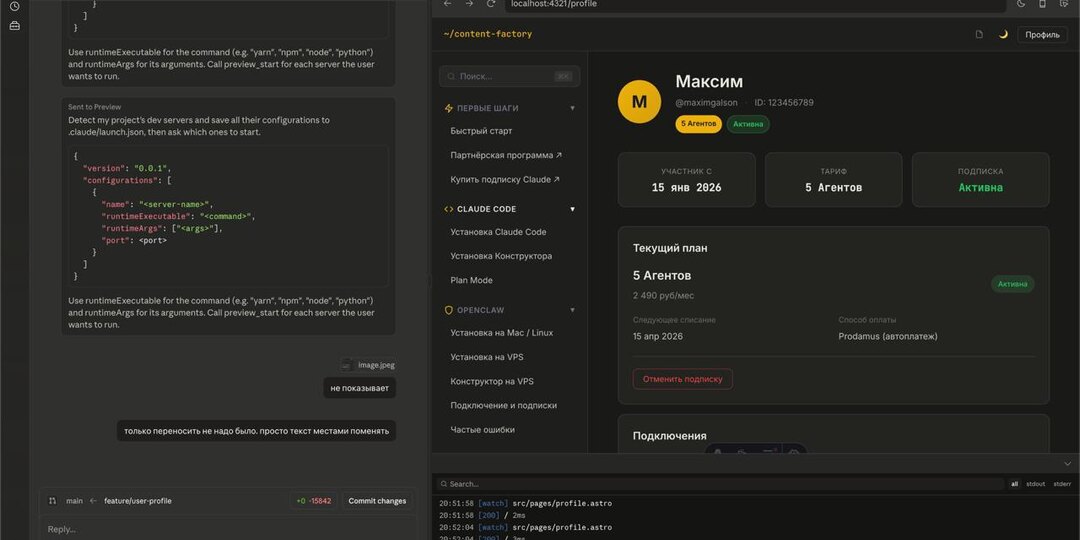Viewport: 1080px width, 540px height.
Task: Click the lightning icon beside ПЕРВЫЕ ШАГИ
Action: pos(448,108)
